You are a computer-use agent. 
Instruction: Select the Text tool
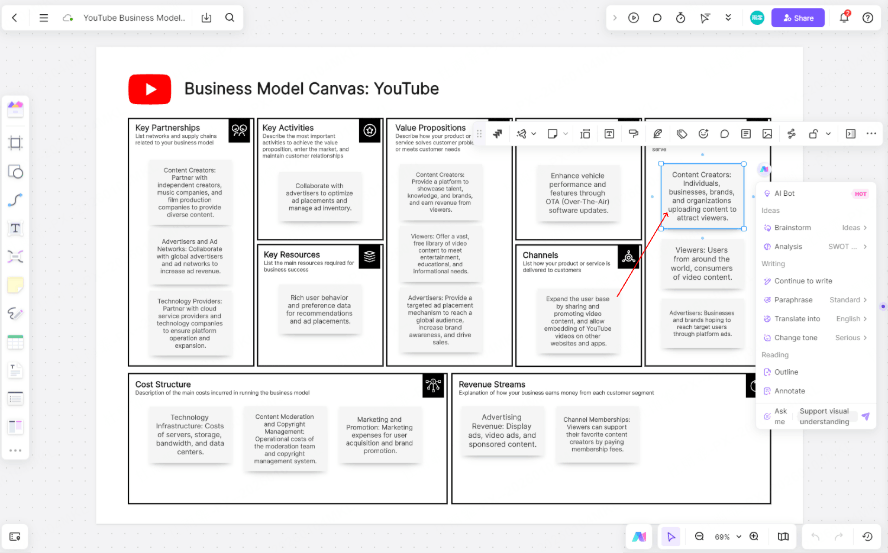point(15,228)
